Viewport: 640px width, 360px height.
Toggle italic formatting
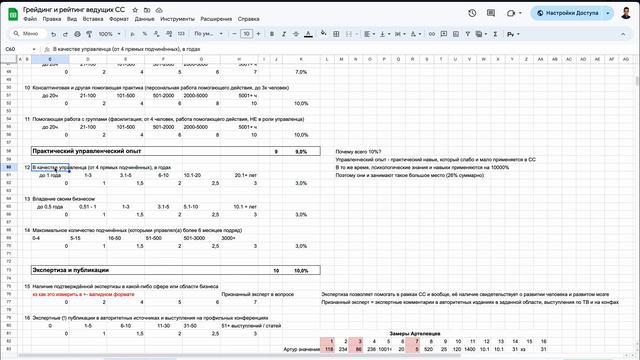point(284,34)
